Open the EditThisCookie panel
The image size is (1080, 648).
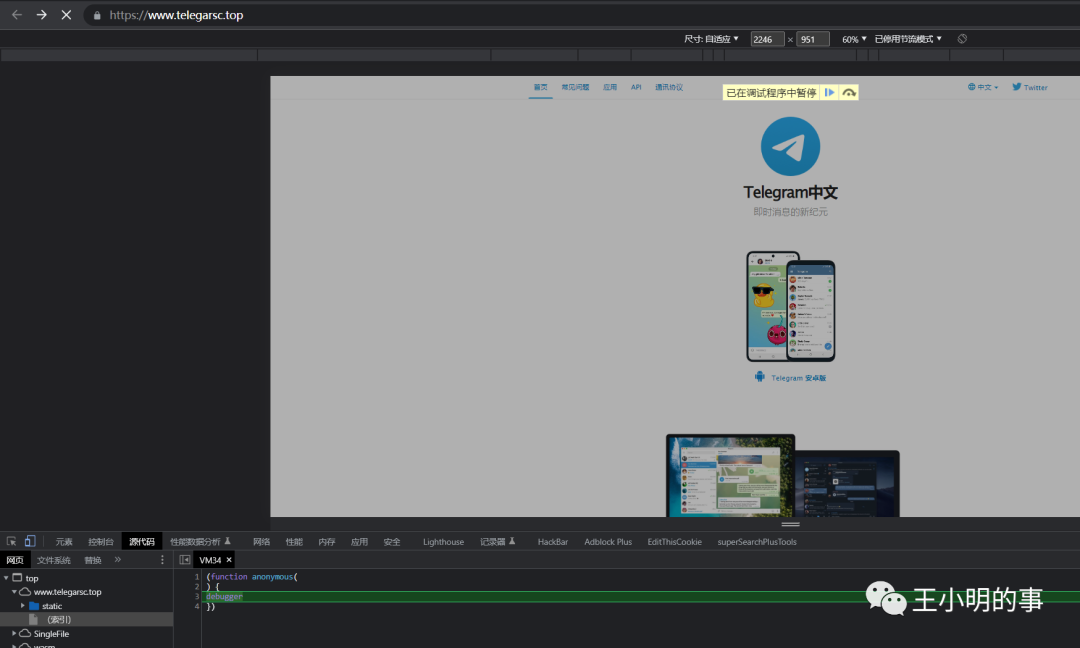click(x=674, y=542)
